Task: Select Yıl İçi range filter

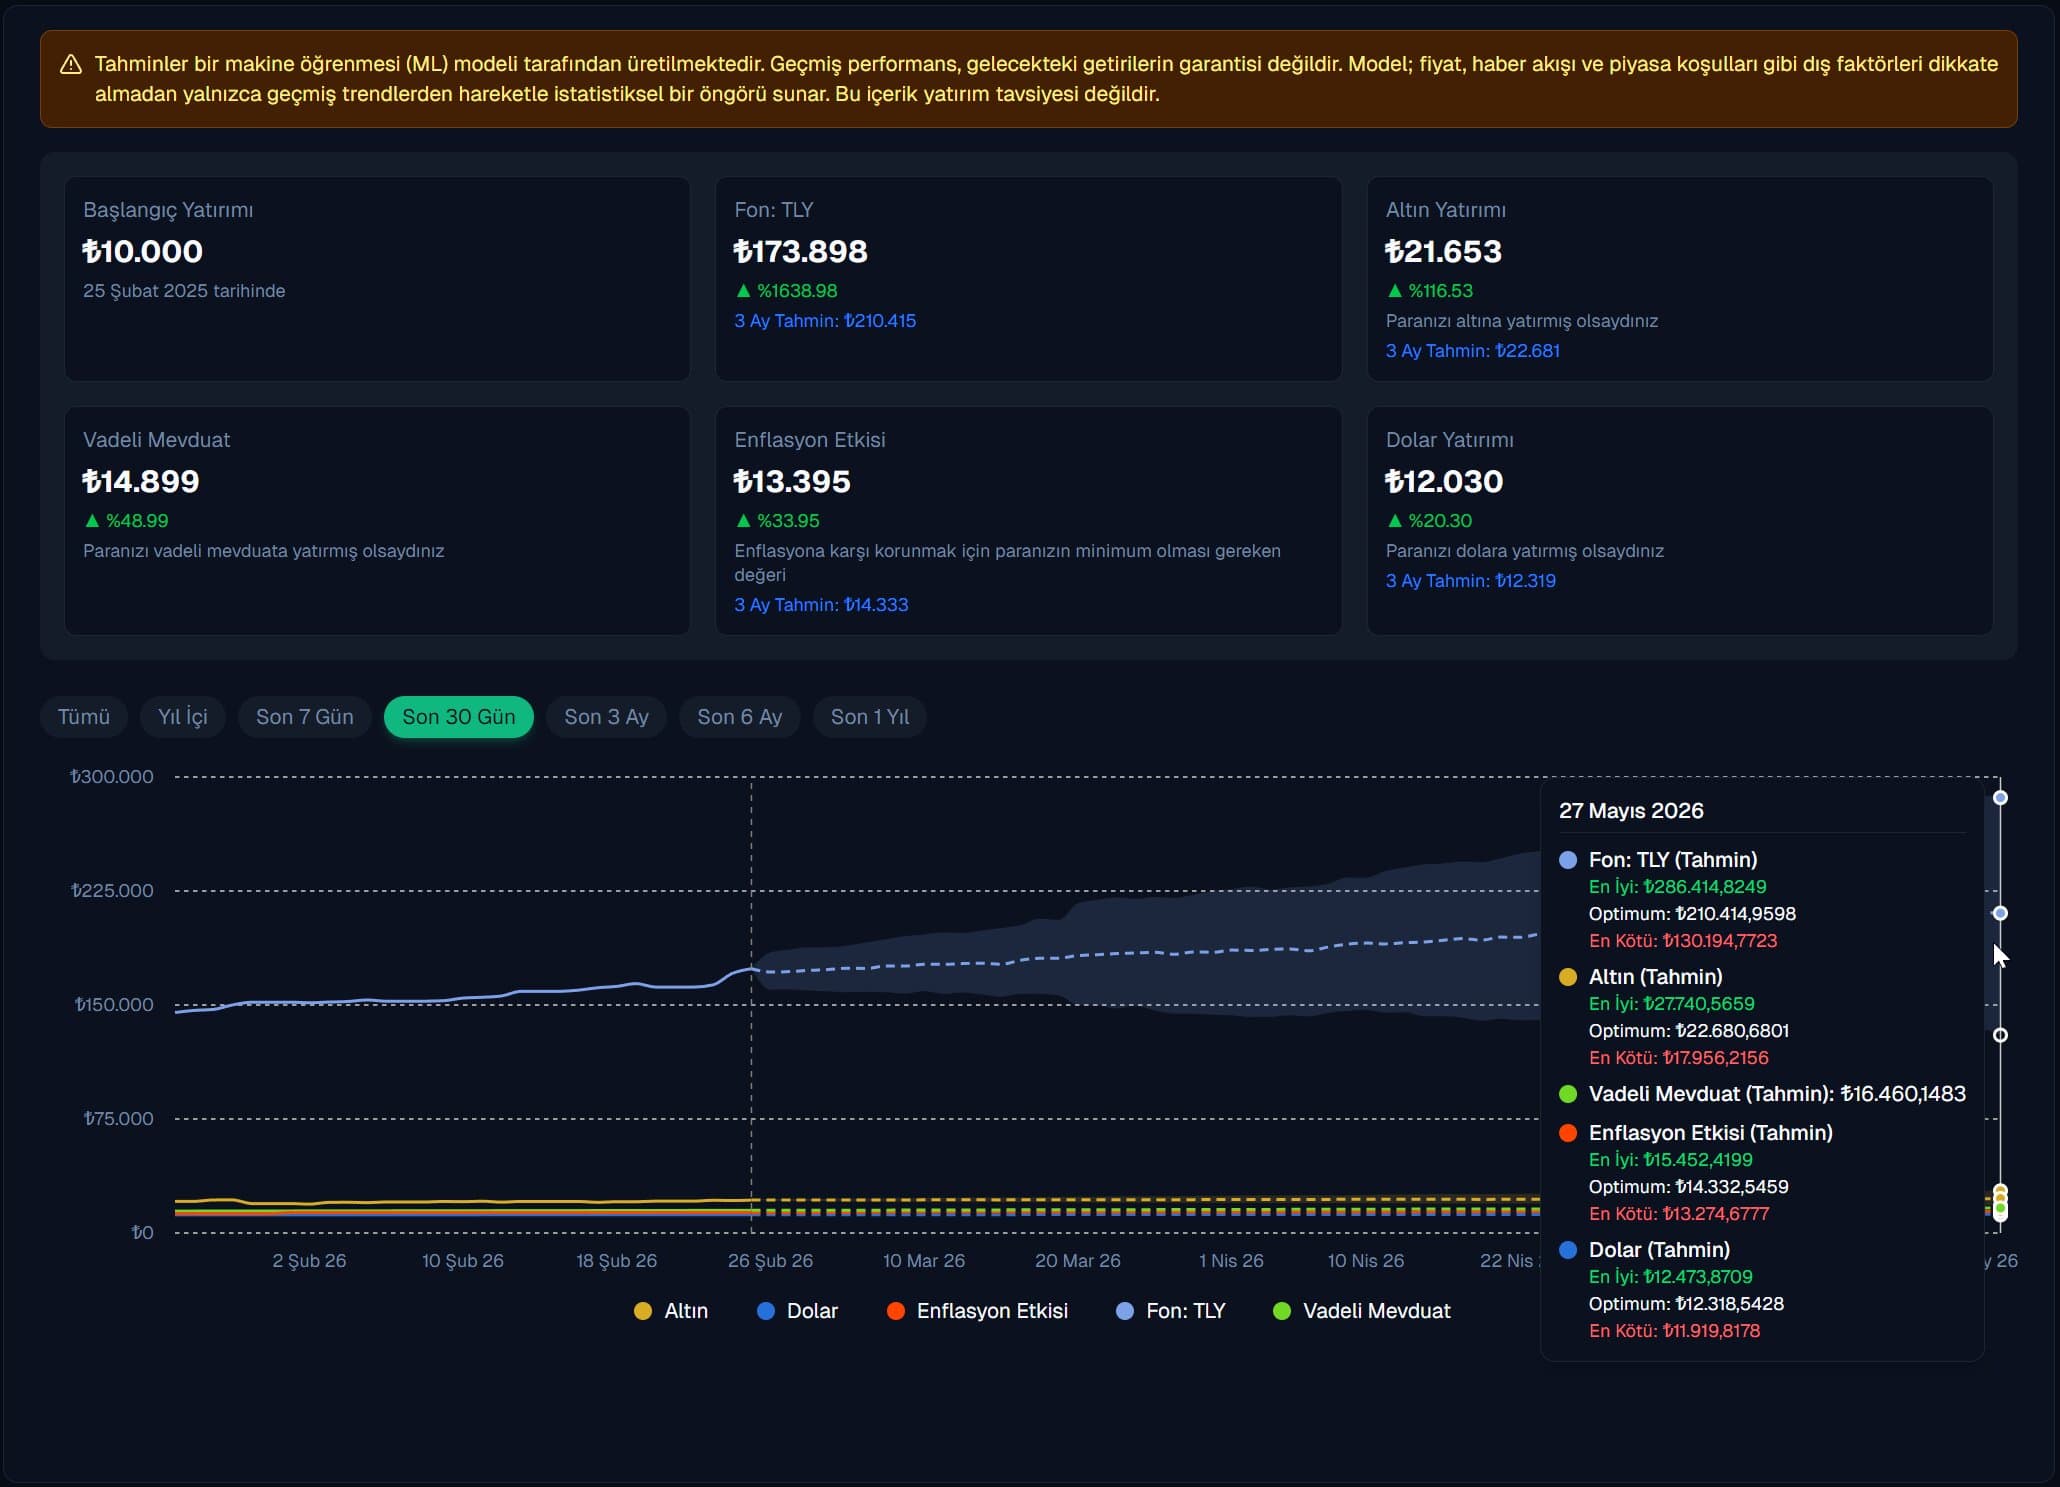Action: (x=183, y=717)
